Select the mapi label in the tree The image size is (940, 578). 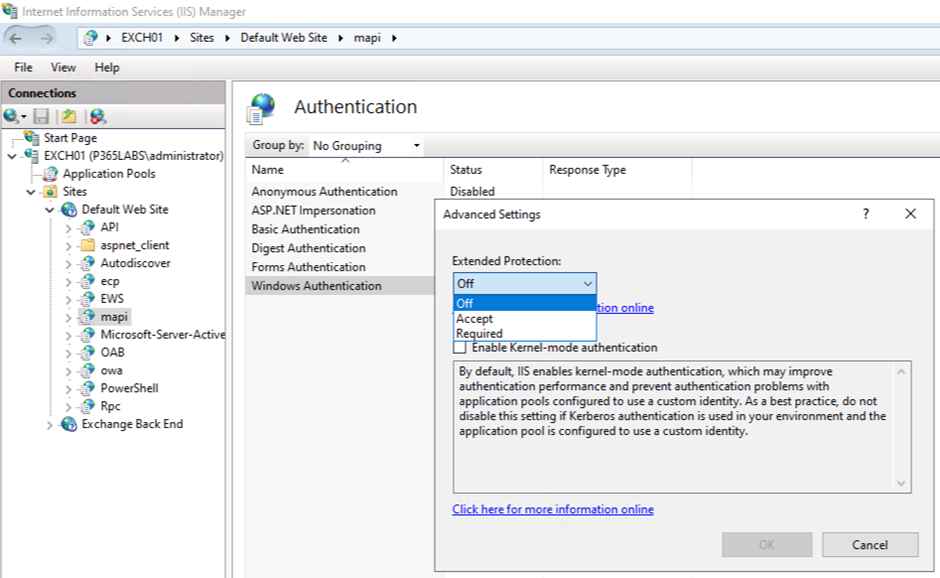[x=114, y=317]
